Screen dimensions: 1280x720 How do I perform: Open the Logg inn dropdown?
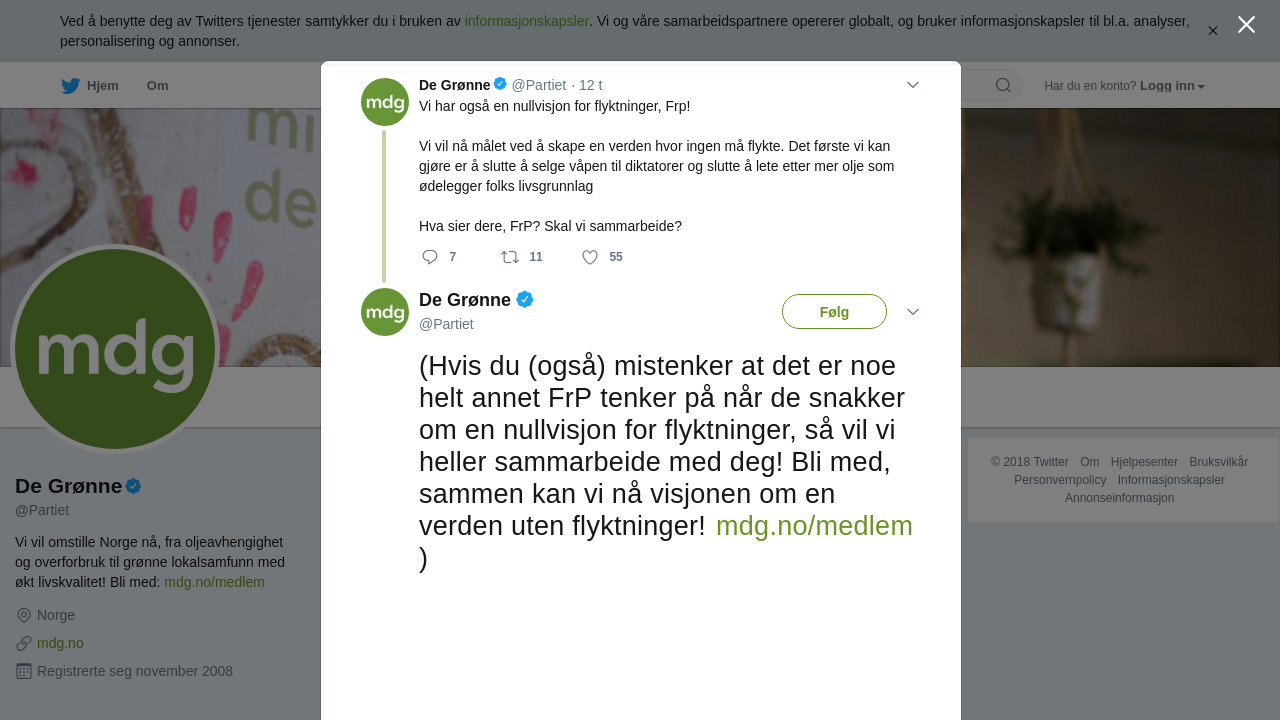pyautogui.click(x=1172, y=86)
